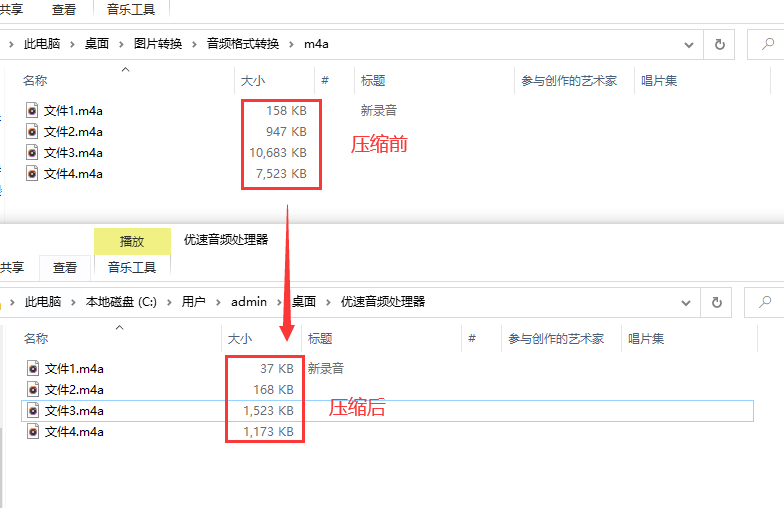This screenshot has height=508, width=784.
Task: Expand chevron after 此电脑 in lower address bar
Action: [x=73, y=302]
